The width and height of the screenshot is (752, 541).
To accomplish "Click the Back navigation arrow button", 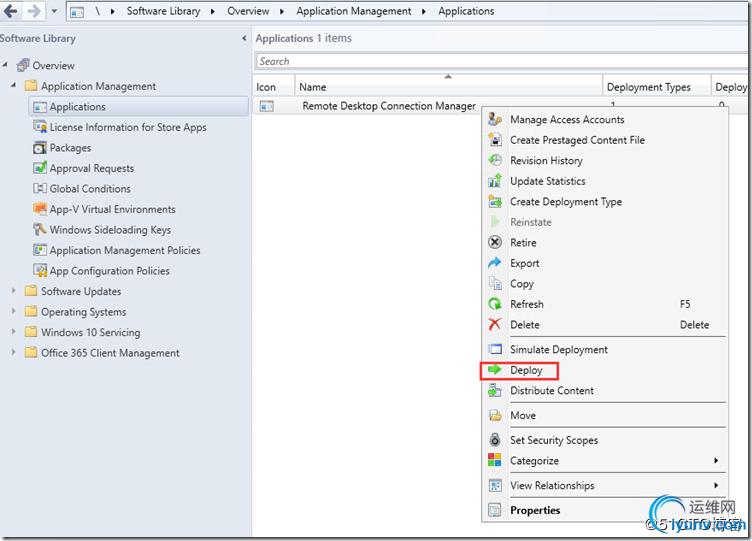I will coord(11,11).
